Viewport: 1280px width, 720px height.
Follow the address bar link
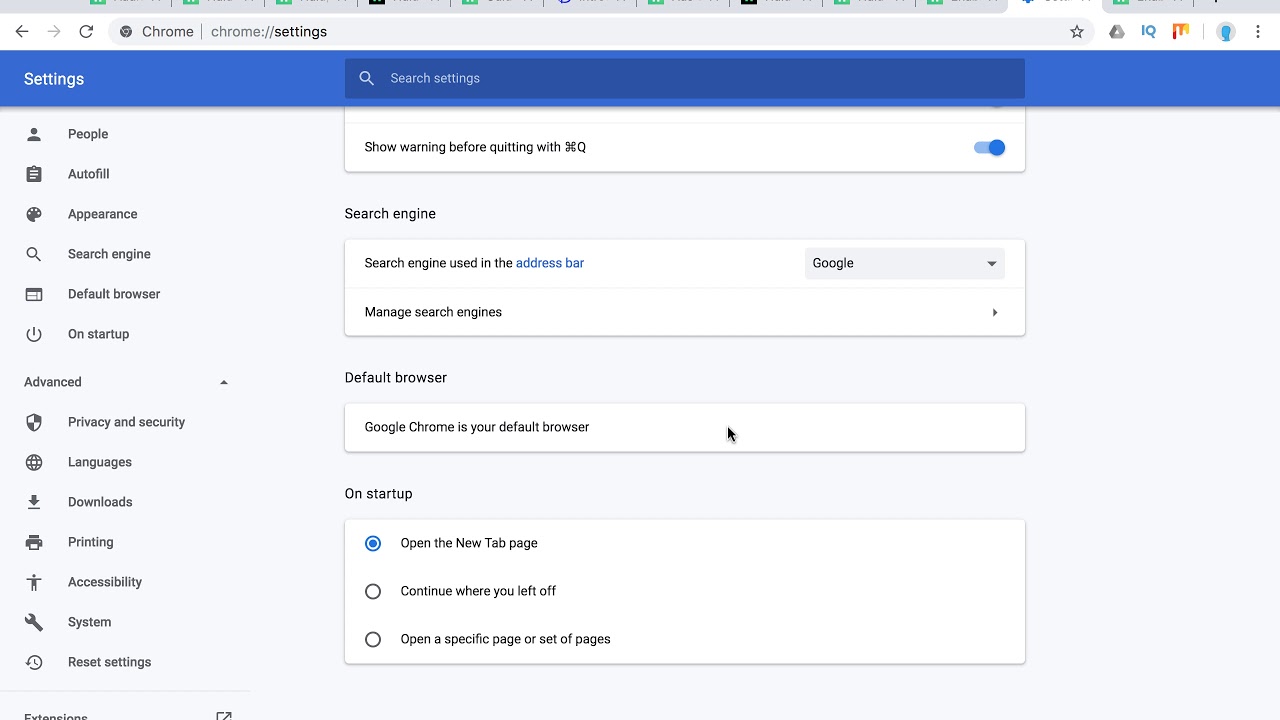(550, 263)
